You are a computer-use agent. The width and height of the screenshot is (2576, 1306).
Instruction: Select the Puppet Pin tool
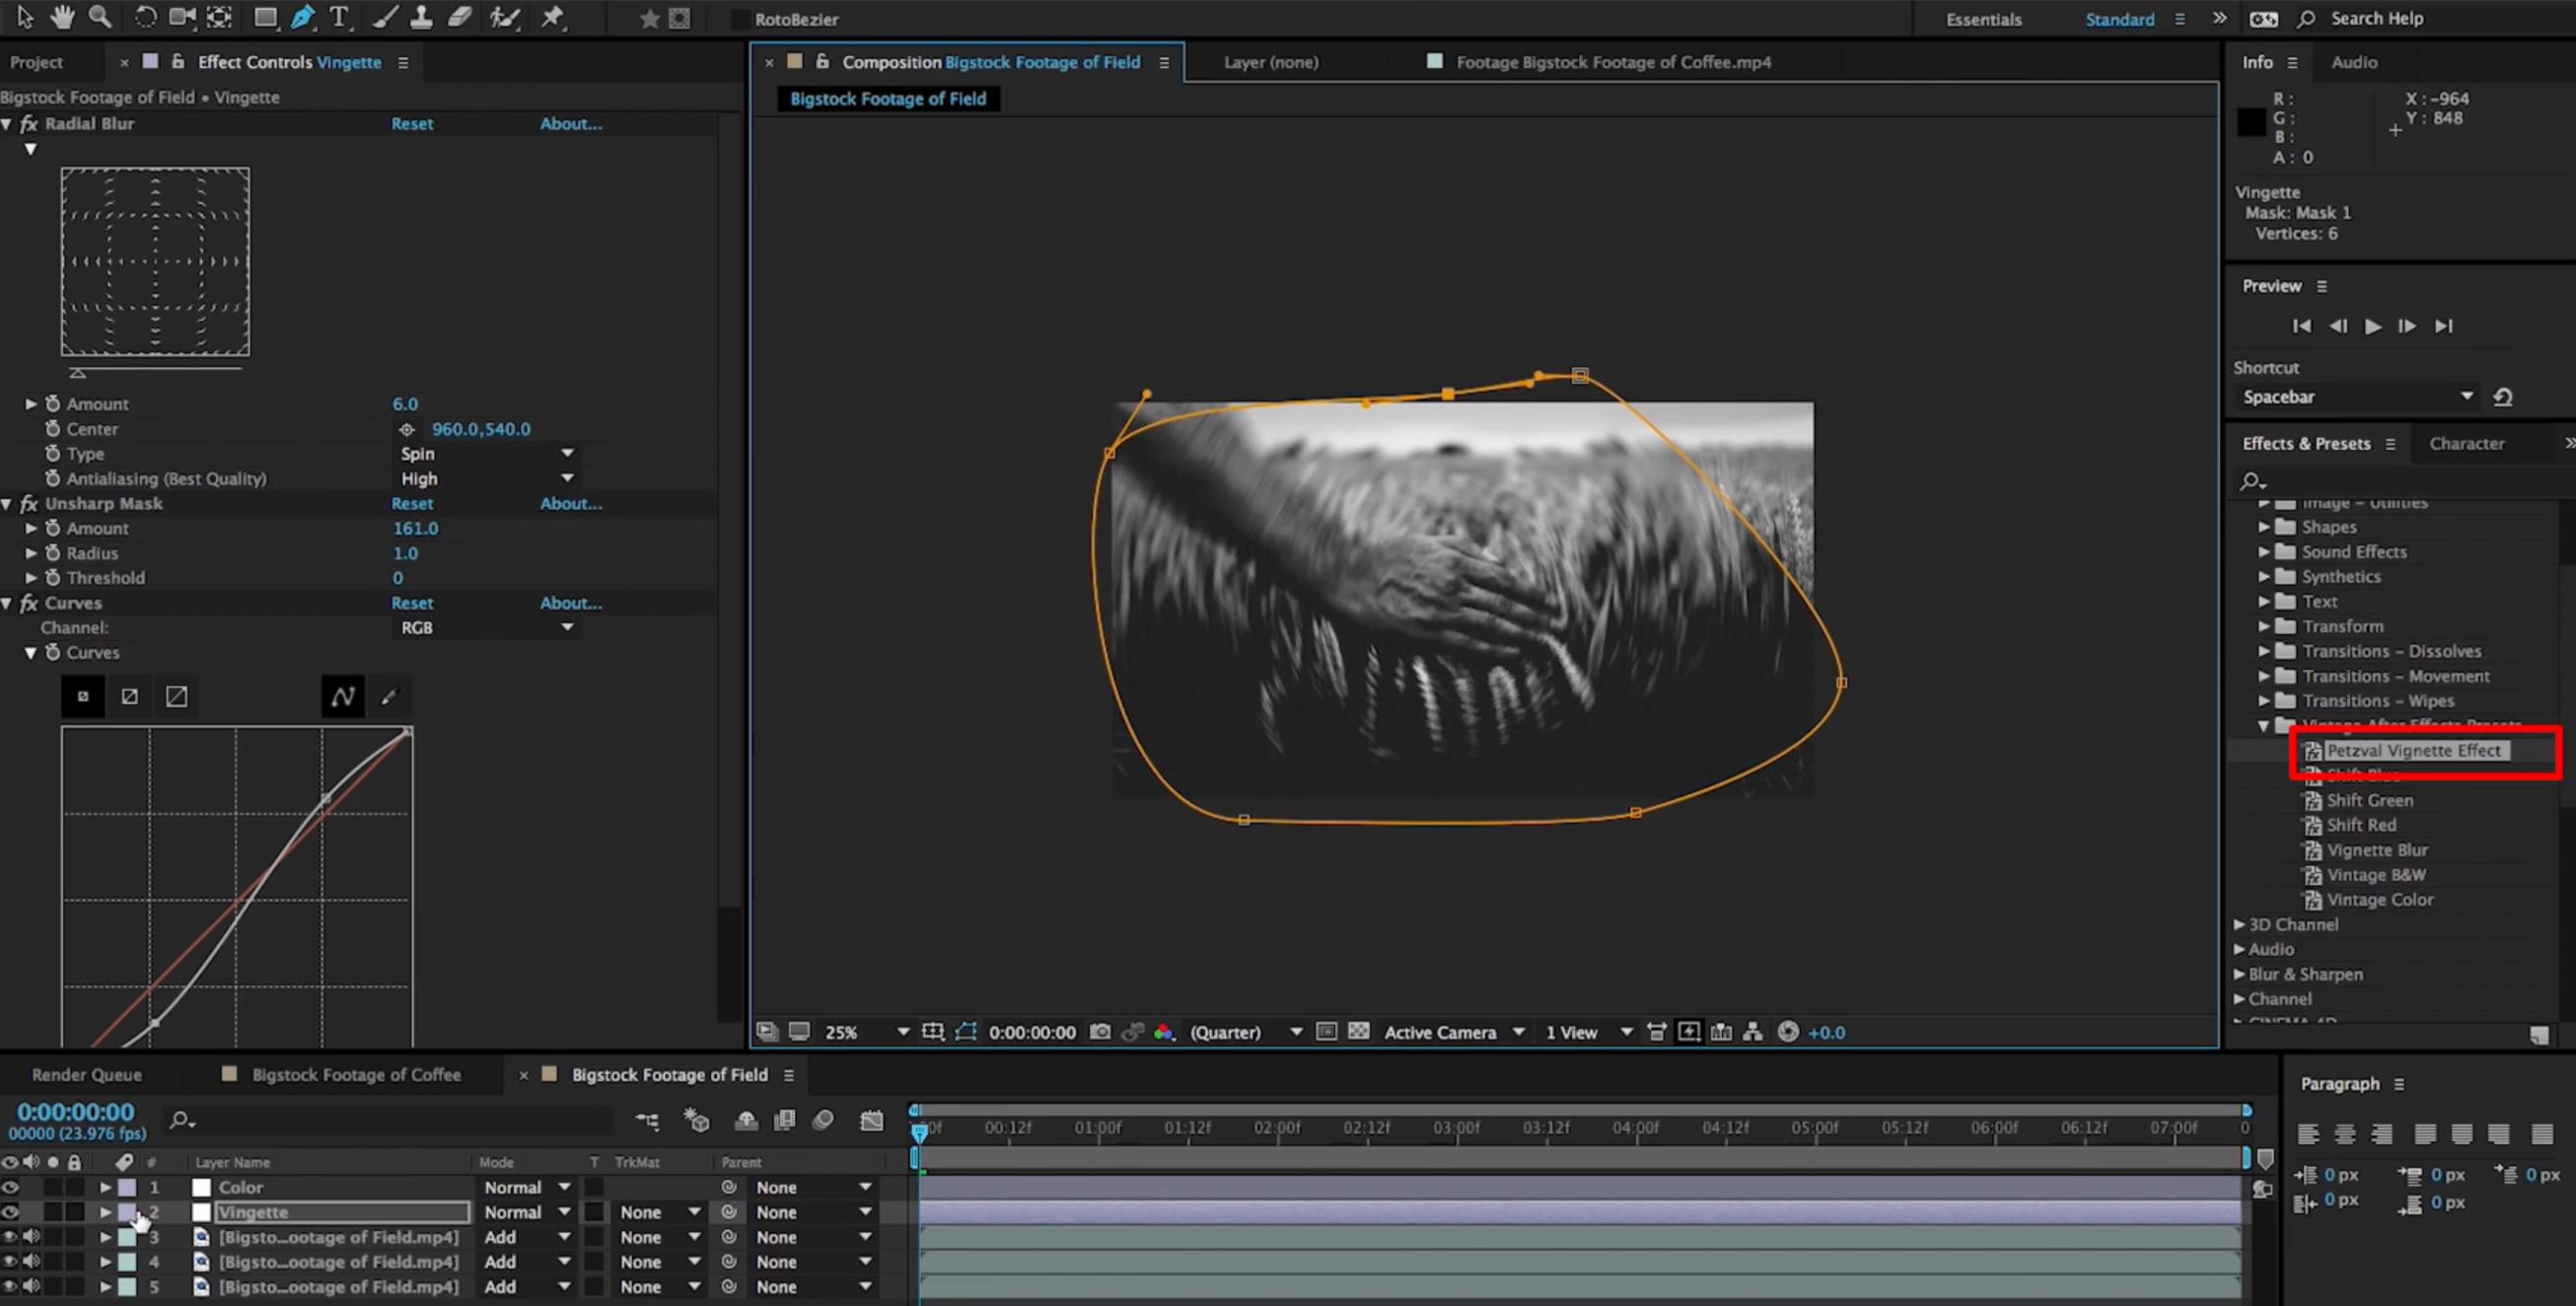pos(551,17)
